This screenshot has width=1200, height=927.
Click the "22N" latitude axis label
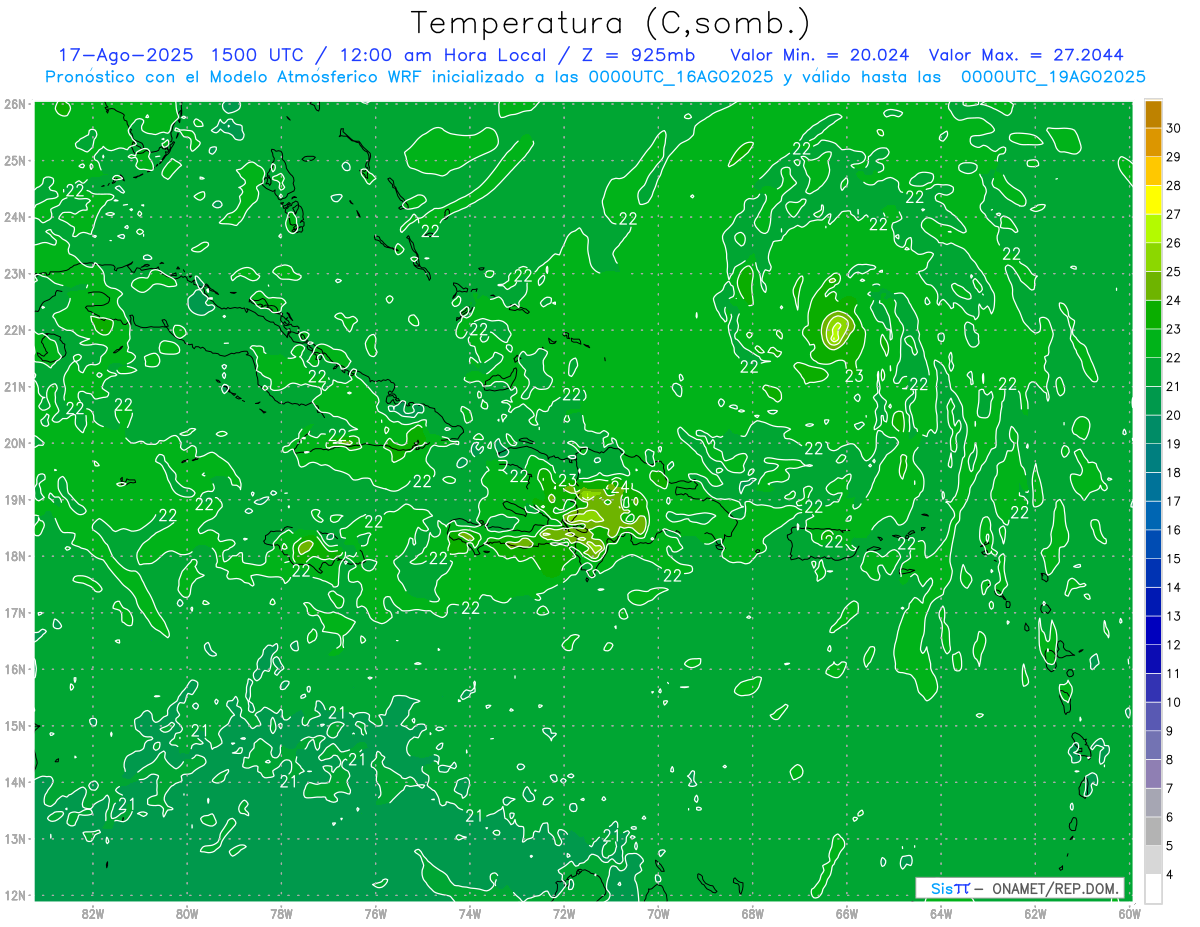pos(15,330)
